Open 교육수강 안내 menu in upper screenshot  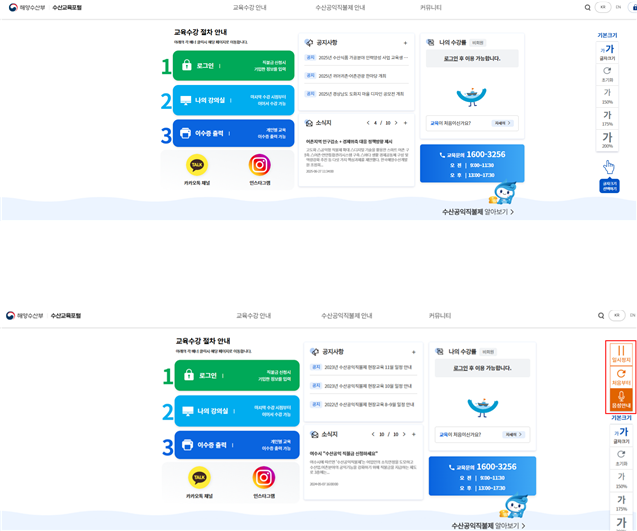[249, 7]
